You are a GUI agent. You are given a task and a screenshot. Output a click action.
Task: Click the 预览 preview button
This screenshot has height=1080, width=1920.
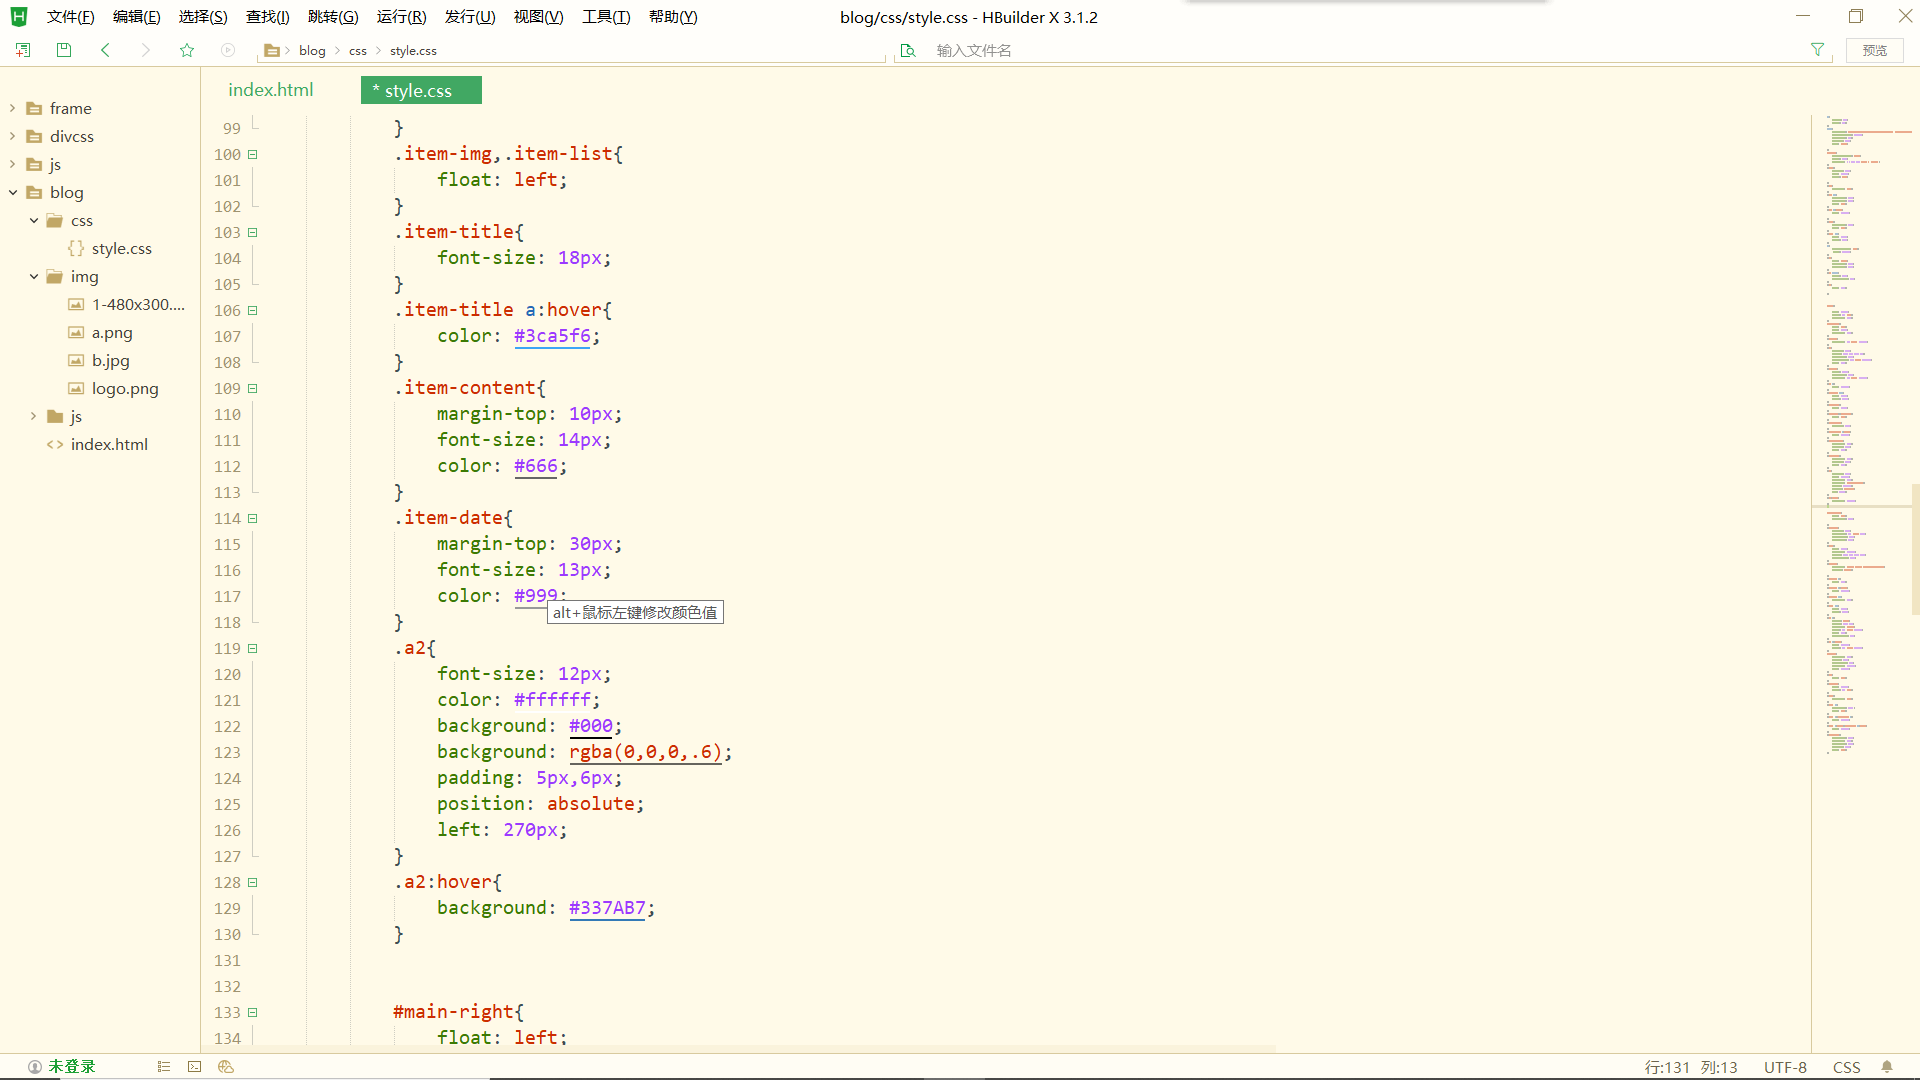click(x=1875, y=50)
